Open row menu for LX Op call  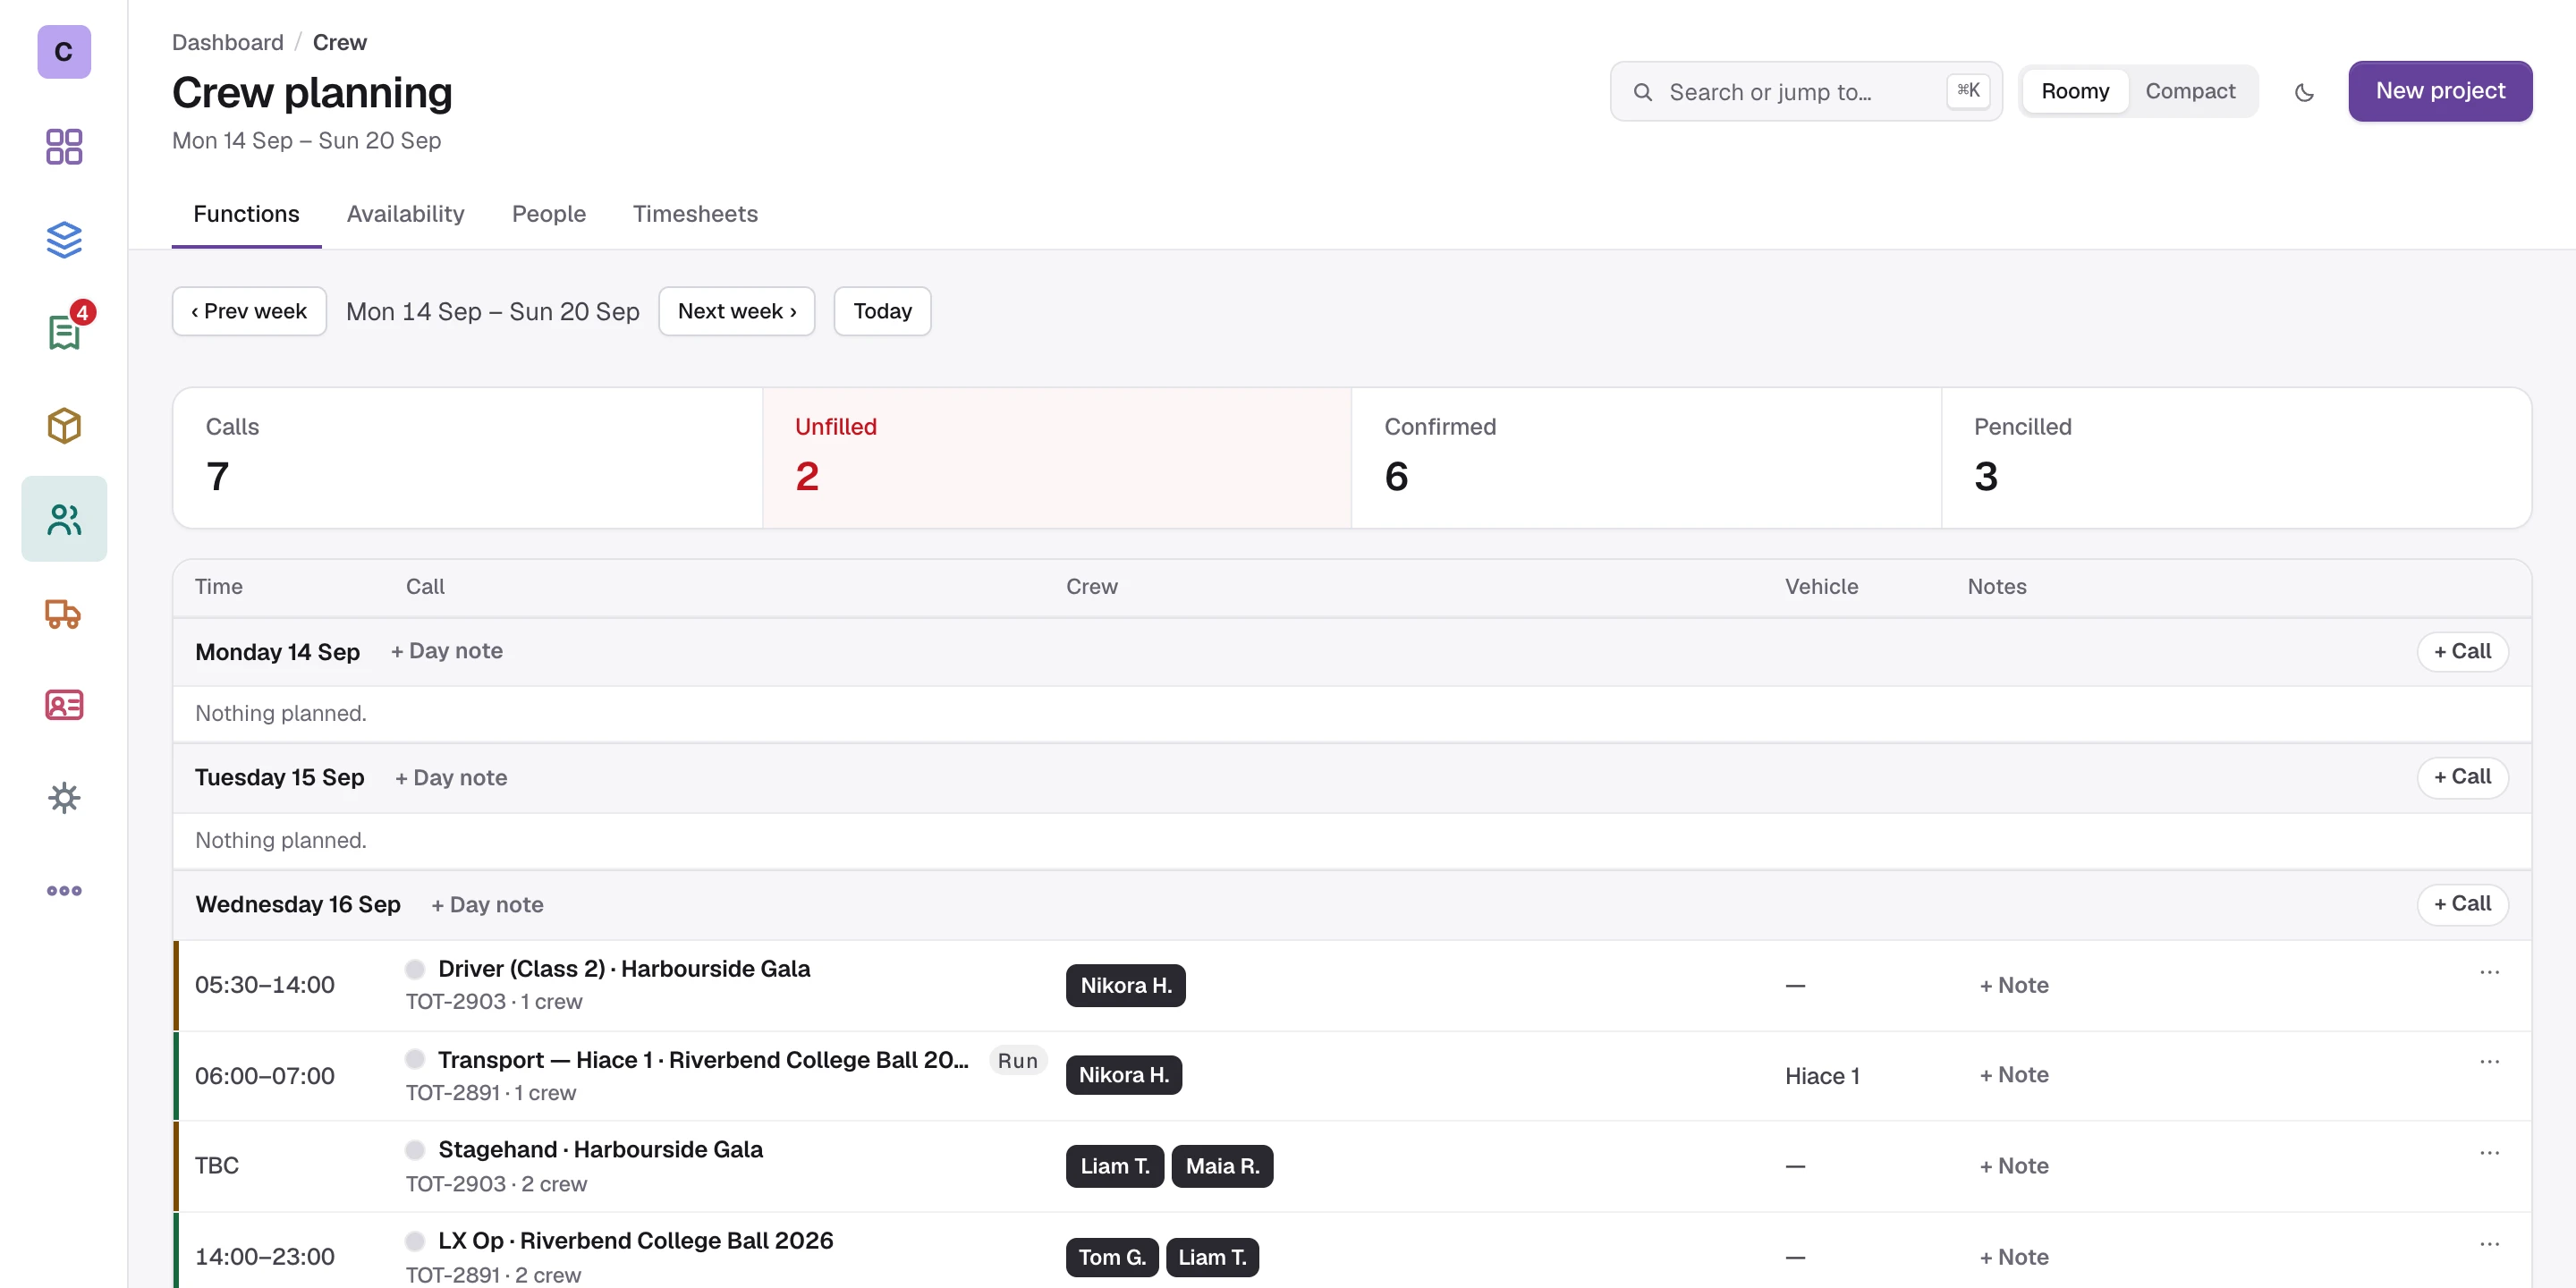tap(2489, 1244)
